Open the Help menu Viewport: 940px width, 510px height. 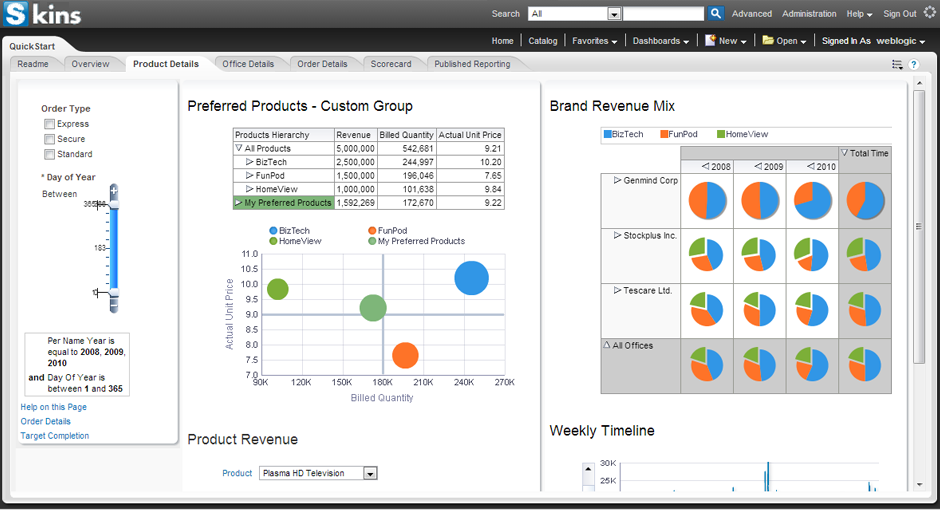pos(859,14)
